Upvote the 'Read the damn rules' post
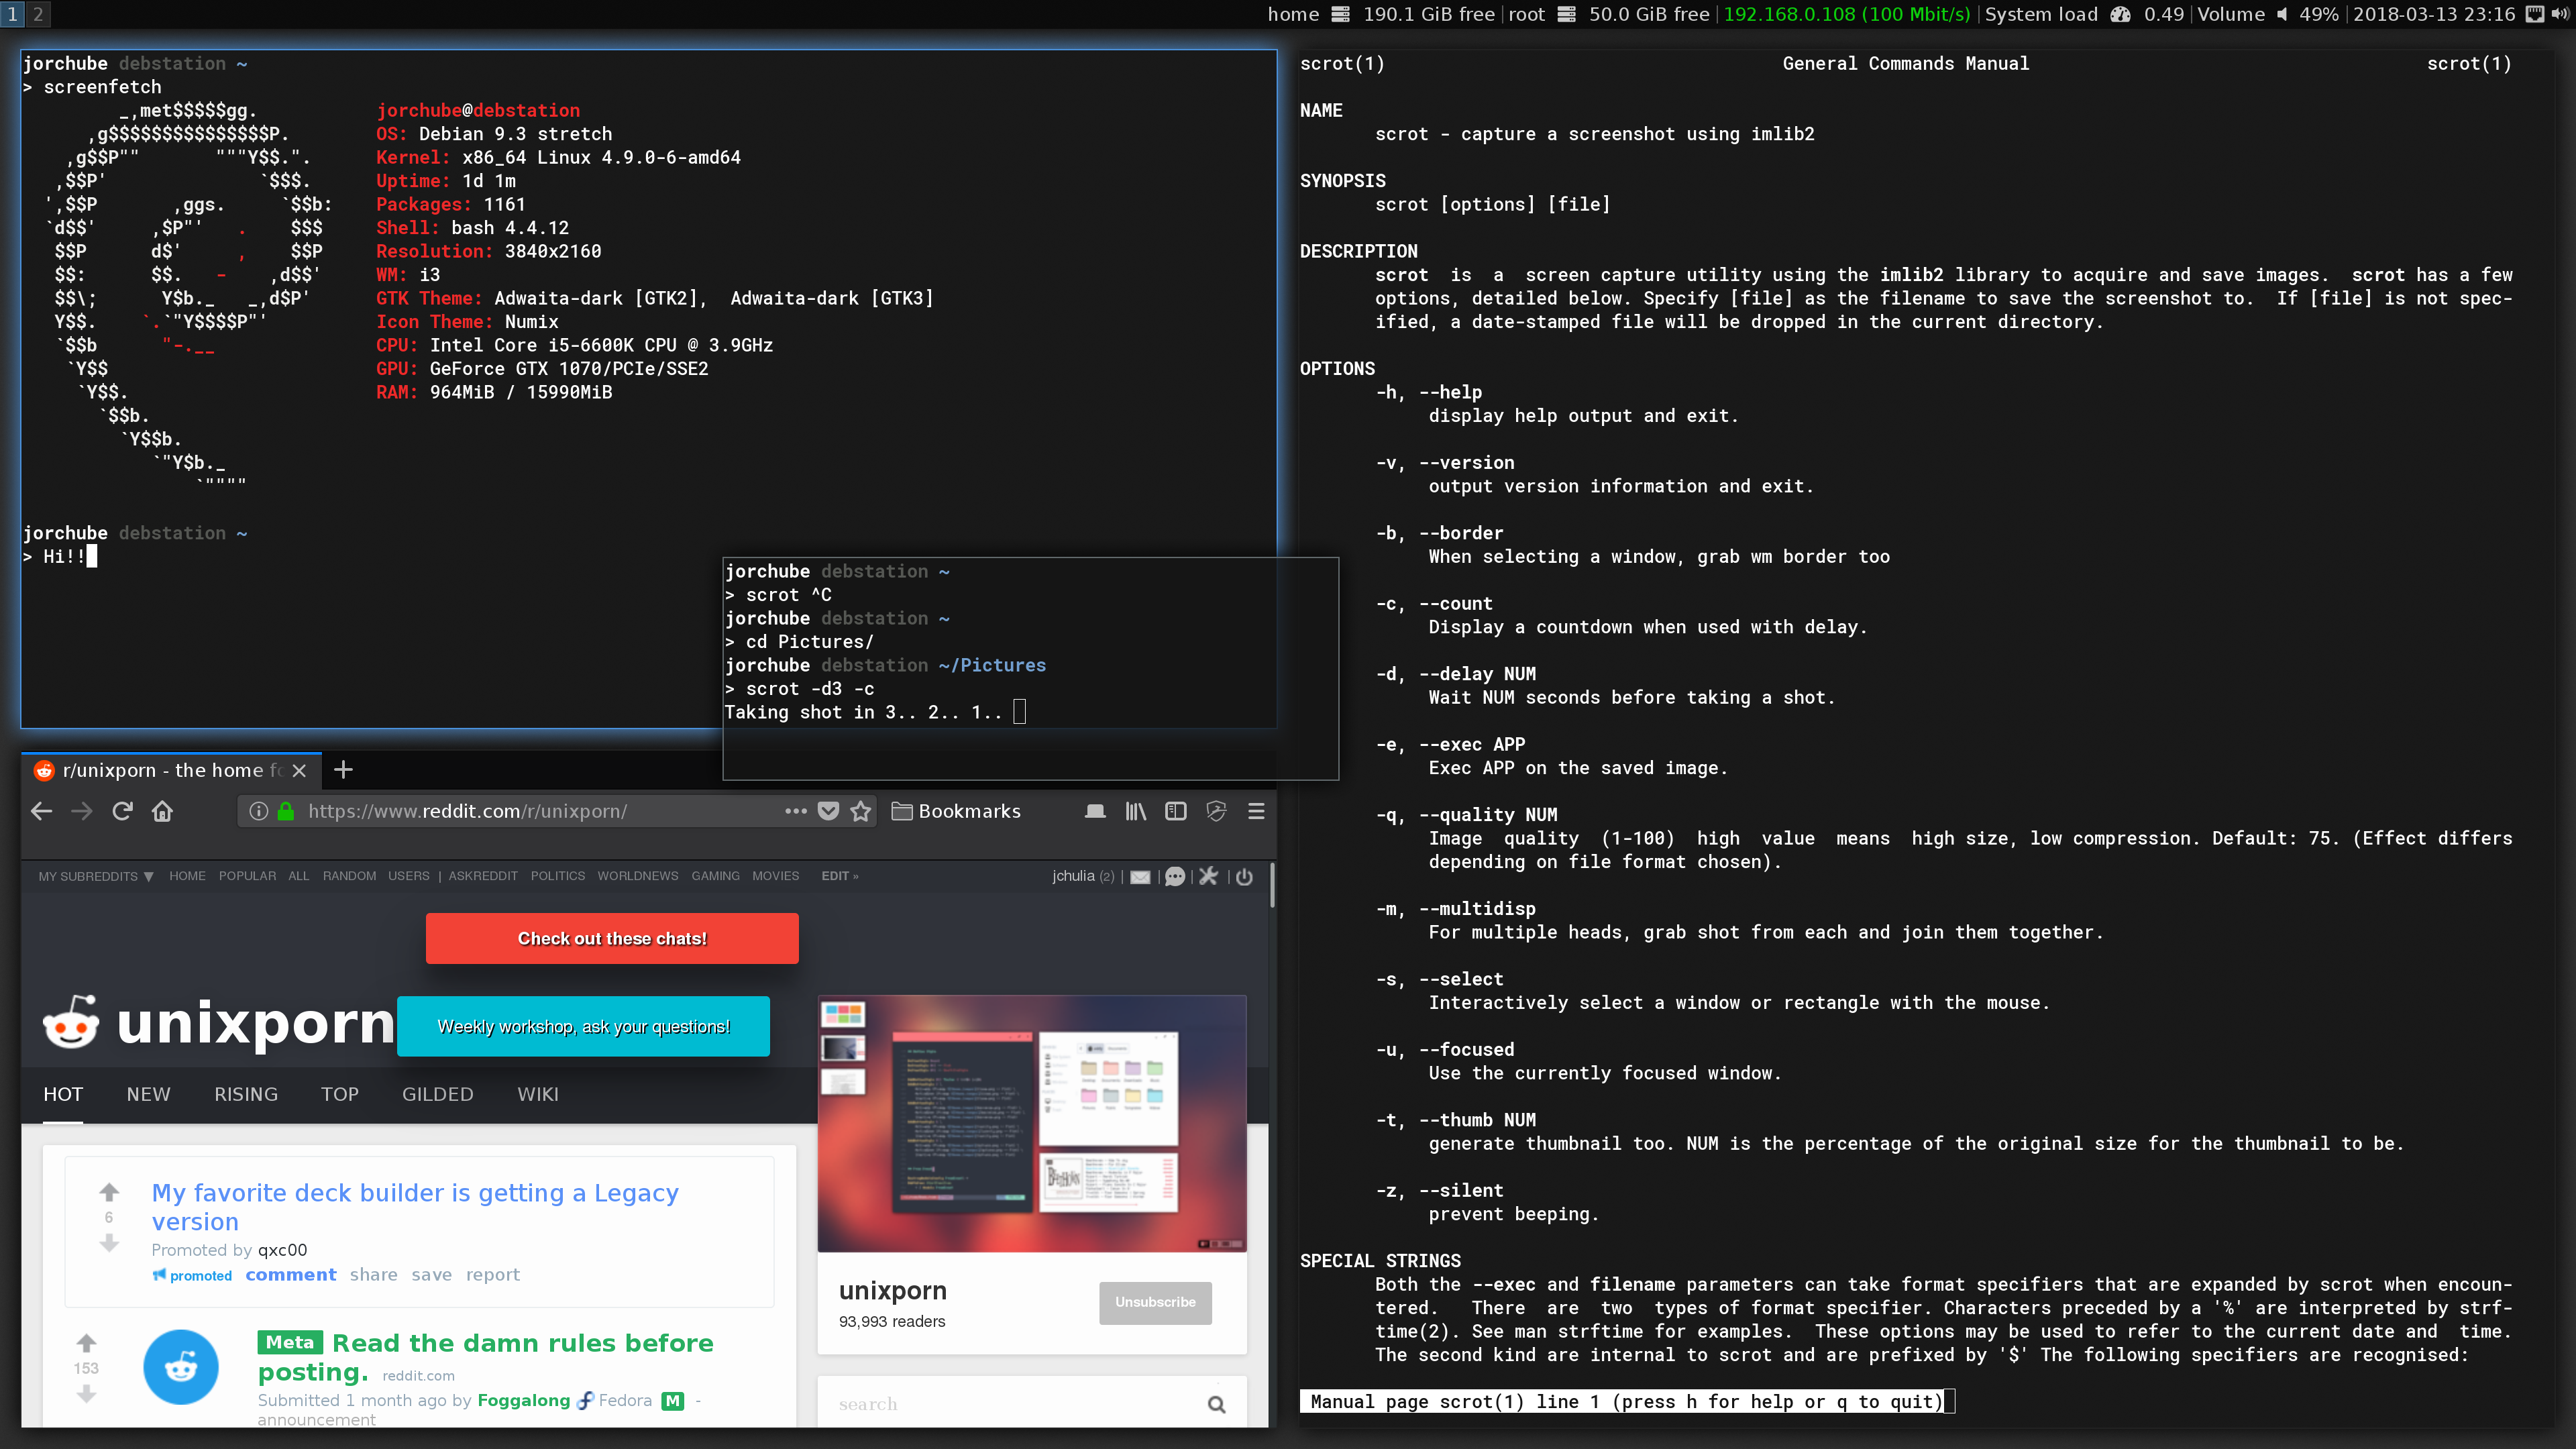The width and height of the screenshot is (2576, 1449). tap(86, 1343)
